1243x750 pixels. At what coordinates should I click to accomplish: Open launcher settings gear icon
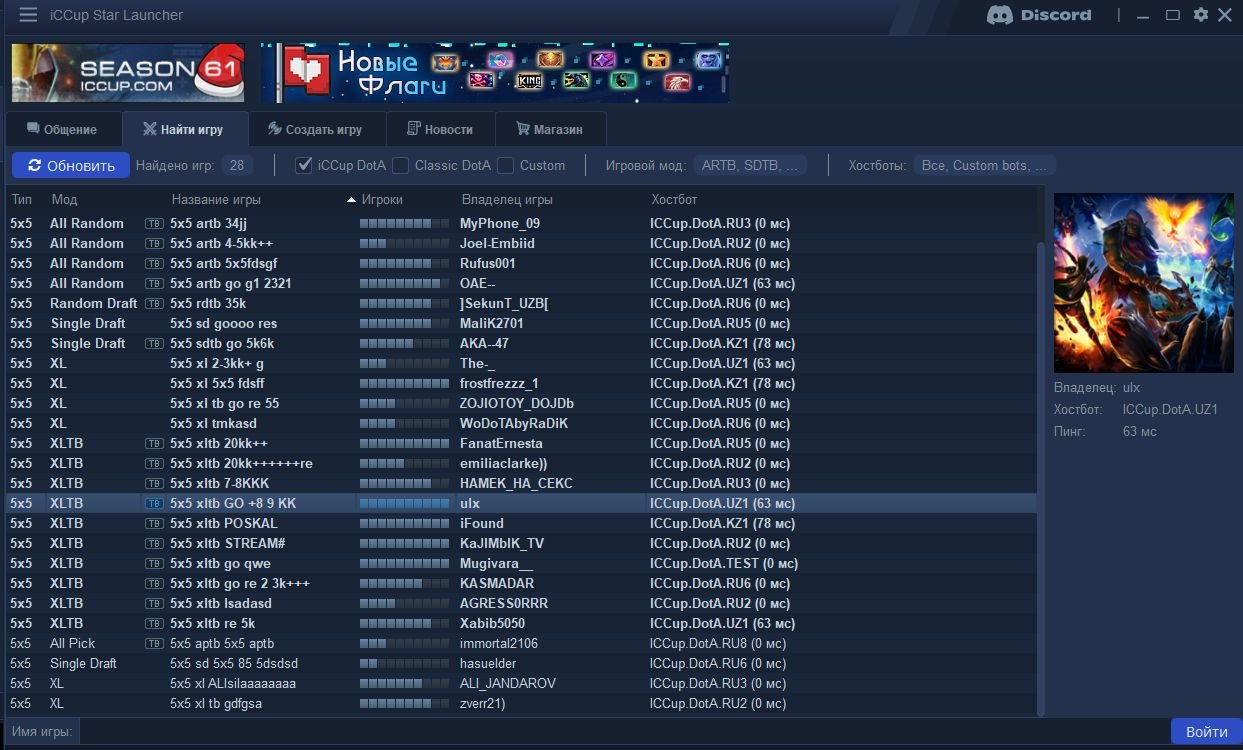coord(1201,15)
